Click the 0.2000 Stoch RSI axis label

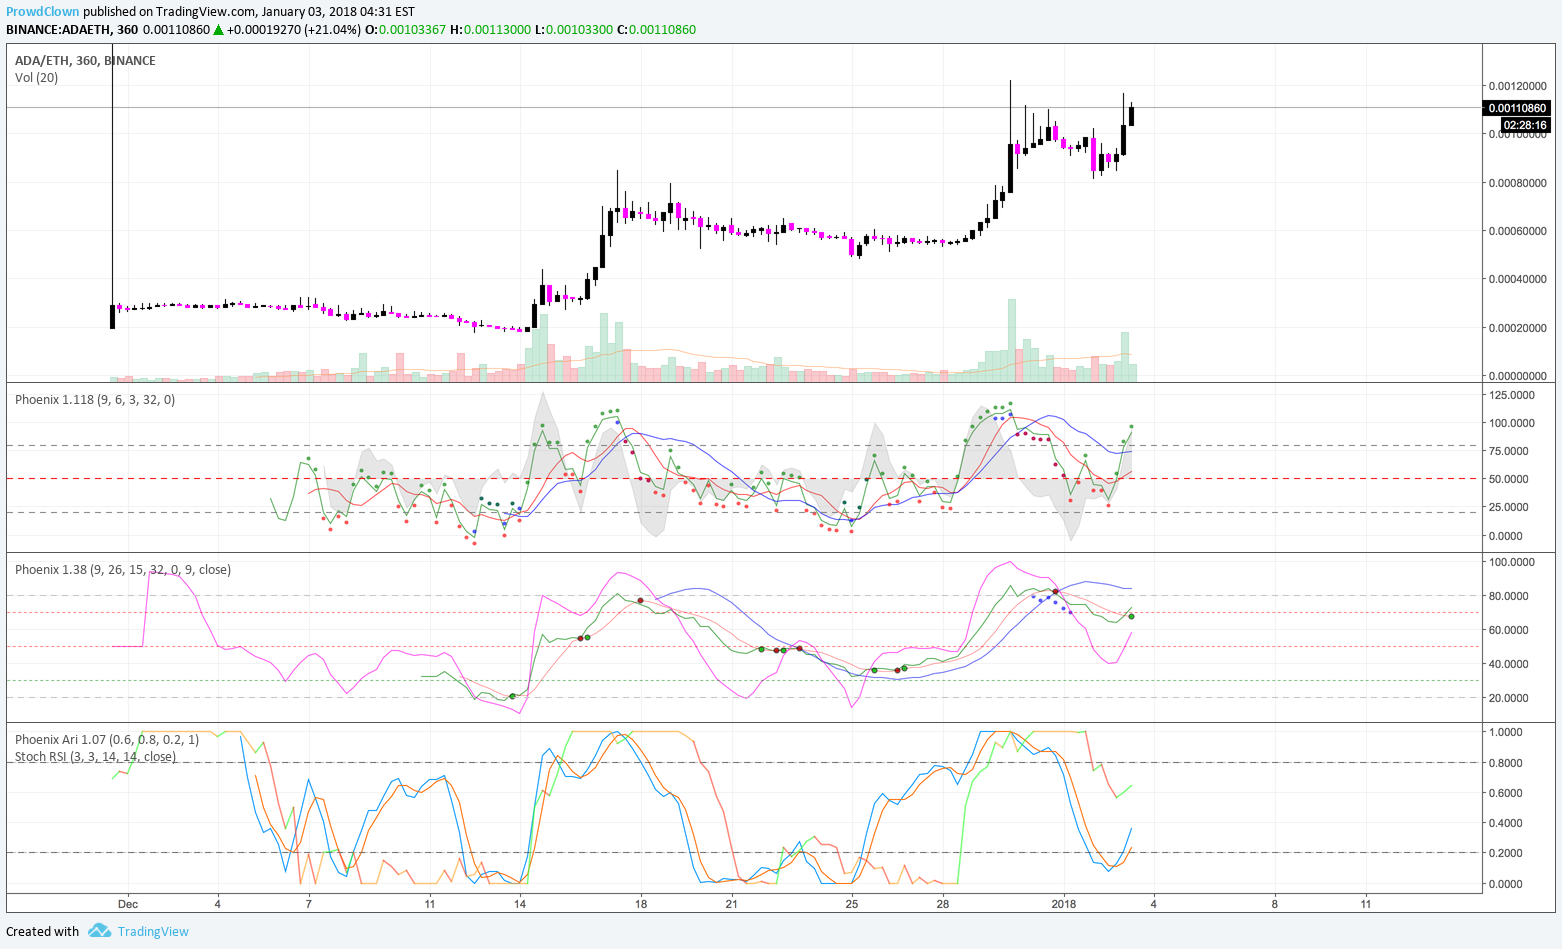(x=1506, y=853)
